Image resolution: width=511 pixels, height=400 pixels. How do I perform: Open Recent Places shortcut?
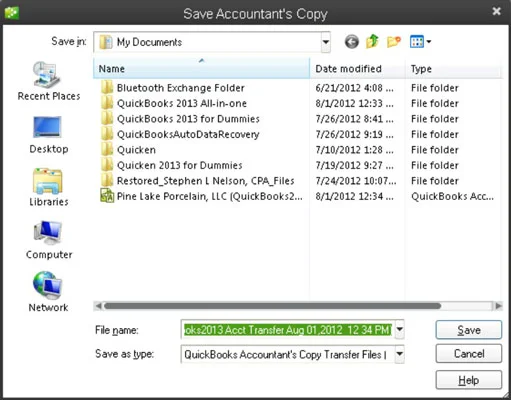(49, 81)
